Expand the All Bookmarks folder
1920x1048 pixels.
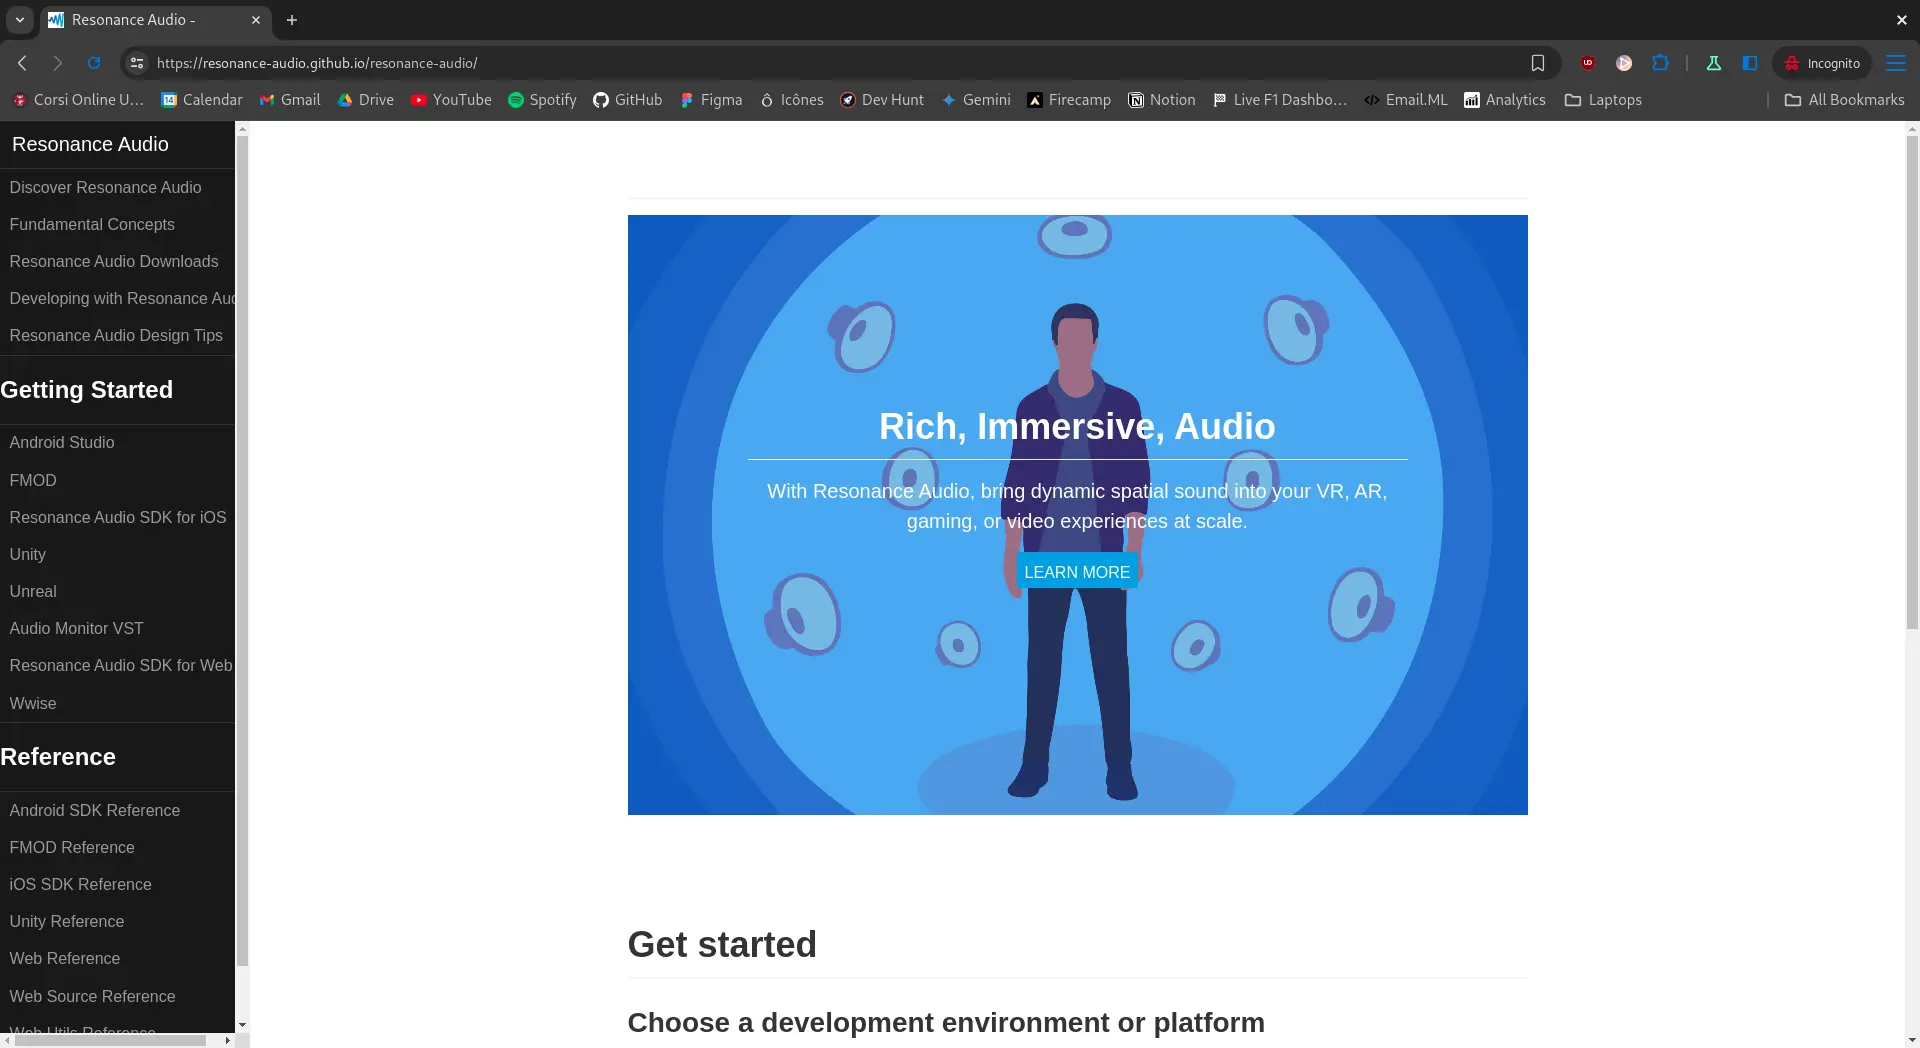point(1845,100)
